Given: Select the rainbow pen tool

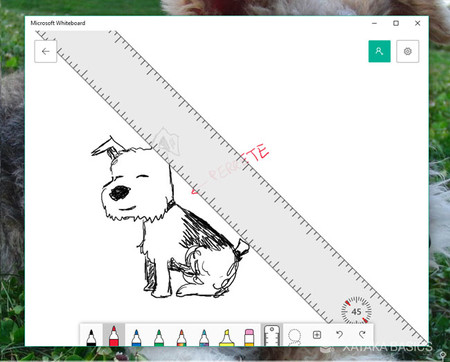Looking at the screenshot, I should [x=182, y=336].
